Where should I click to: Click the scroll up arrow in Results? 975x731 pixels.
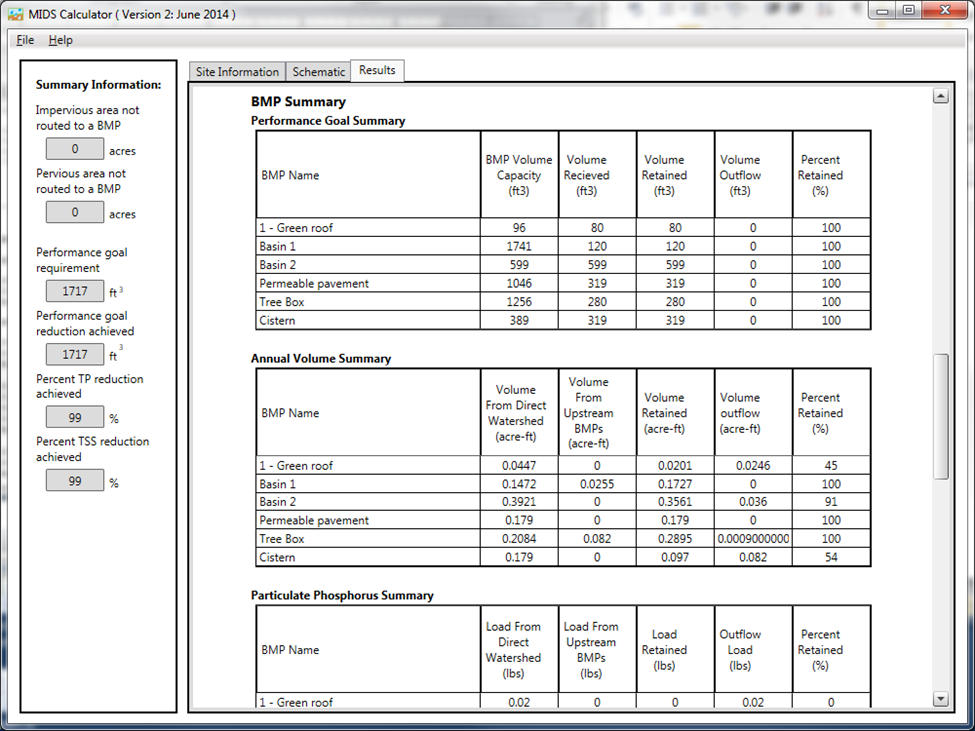pos(940,96)
